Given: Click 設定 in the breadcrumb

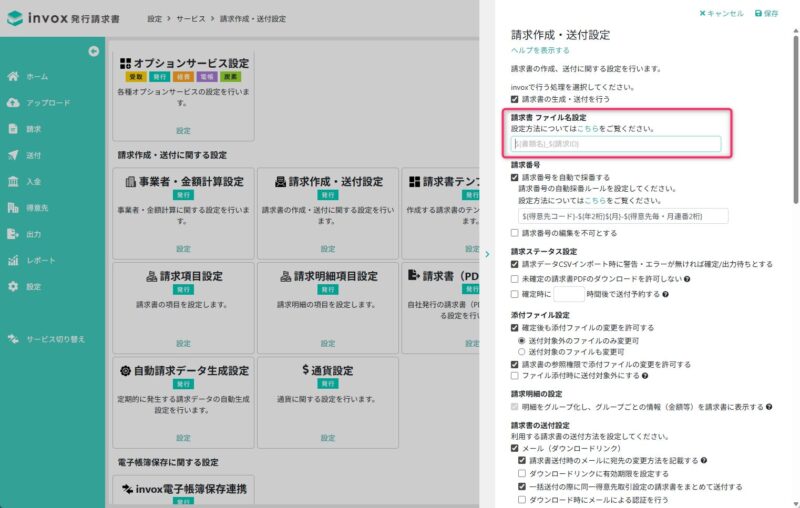Looking at the screenshot, I should [155, 19].
